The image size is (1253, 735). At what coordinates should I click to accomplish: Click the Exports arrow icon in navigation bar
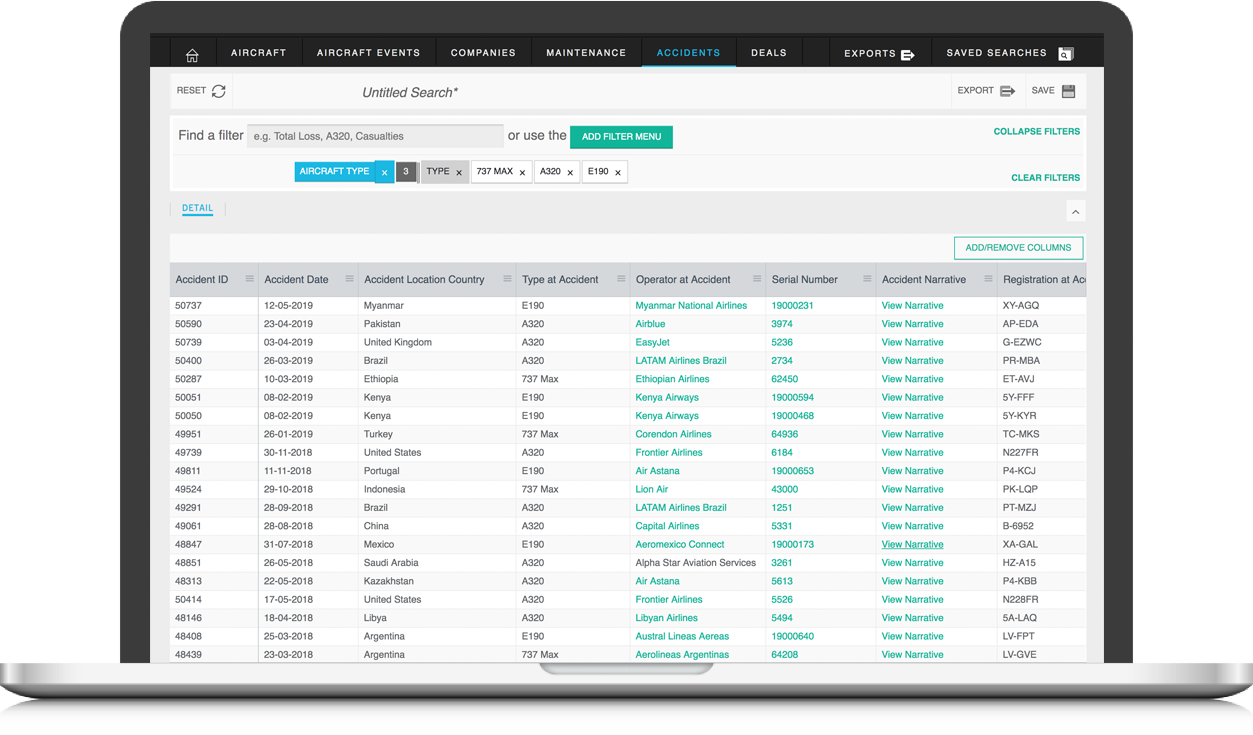pos(908,55)
